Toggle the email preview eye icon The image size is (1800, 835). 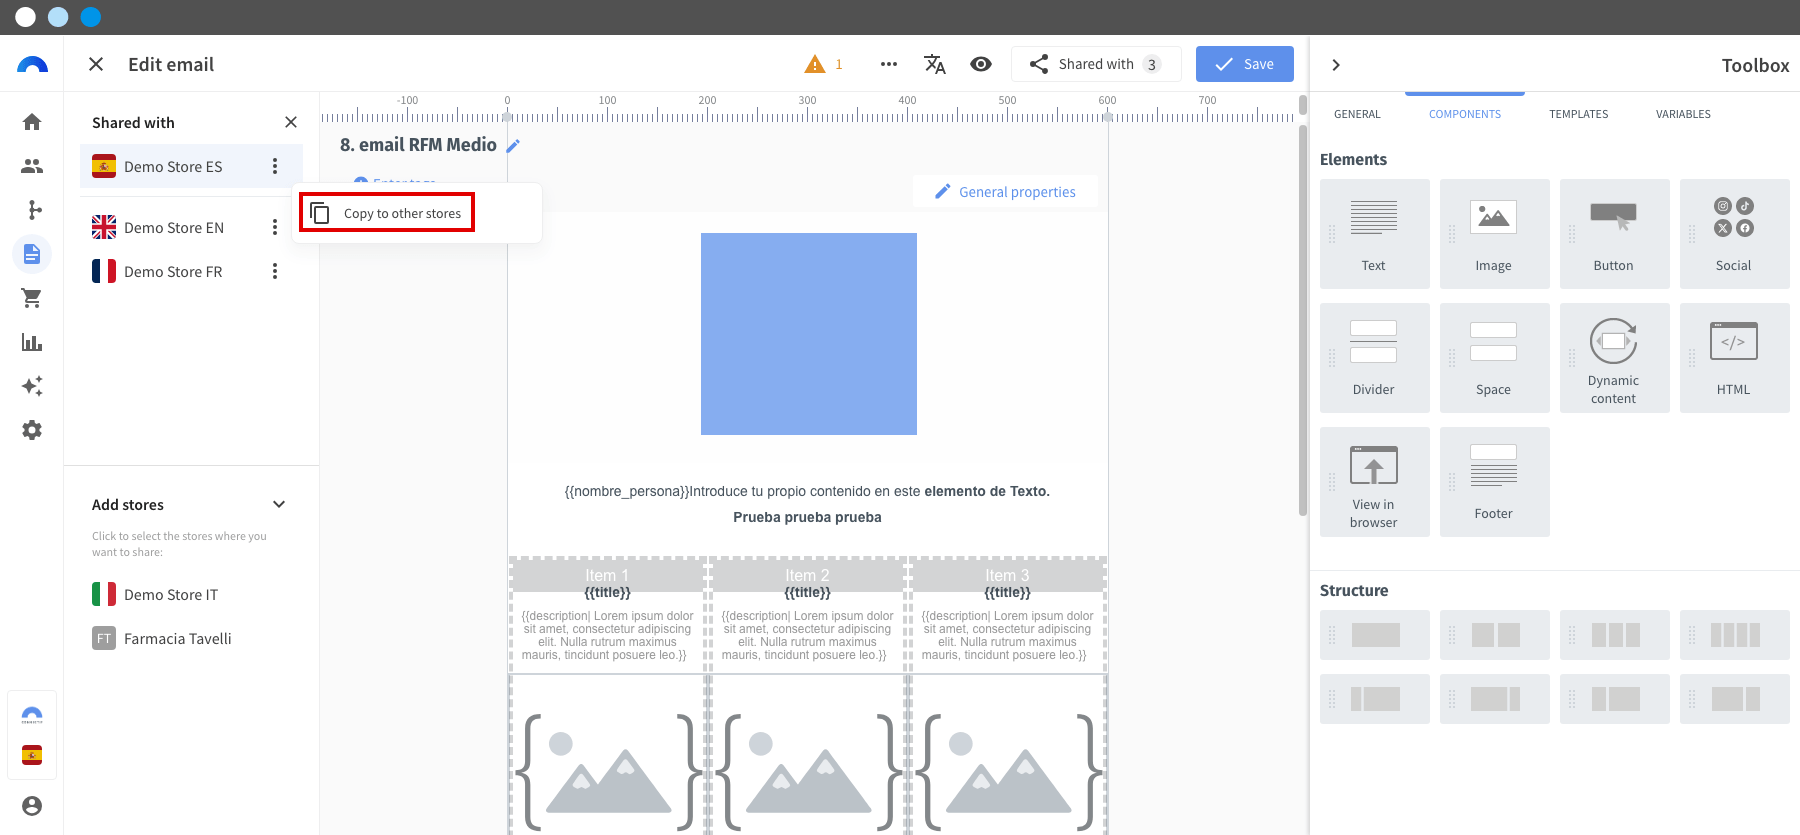(981, 64)
